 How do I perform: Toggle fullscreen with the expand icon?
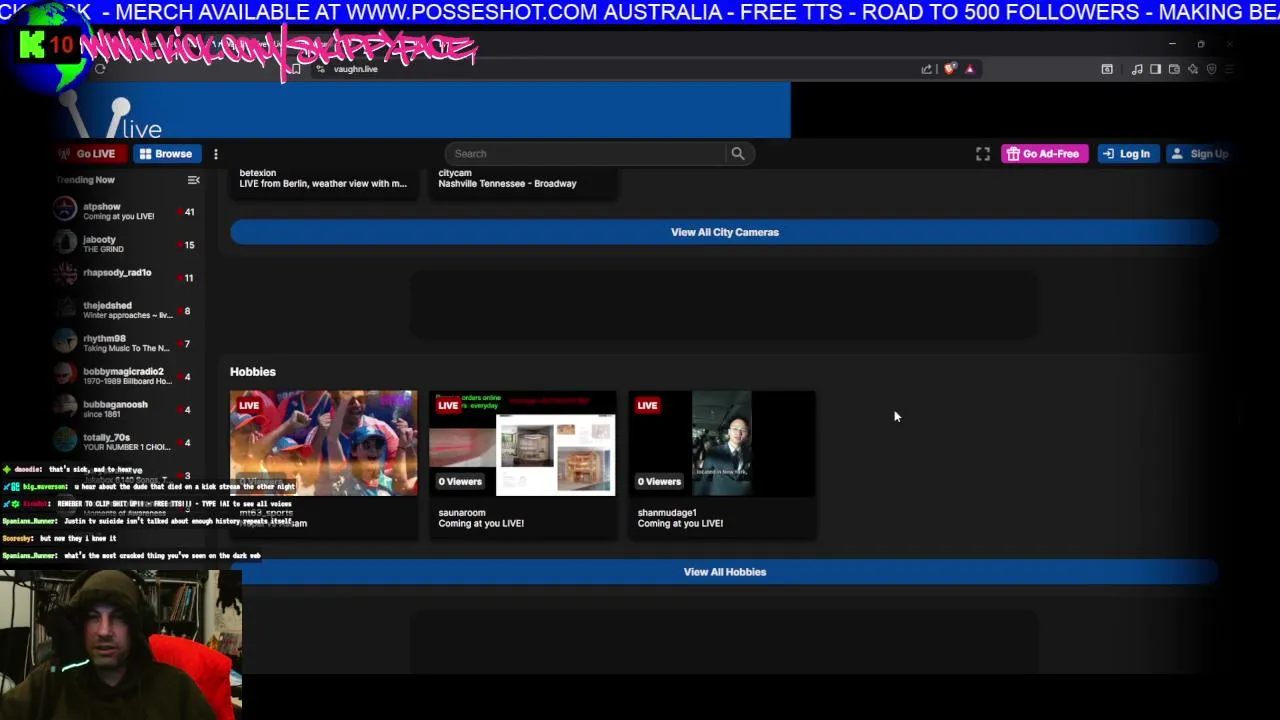pyautogui.click(x=983, y=154)
